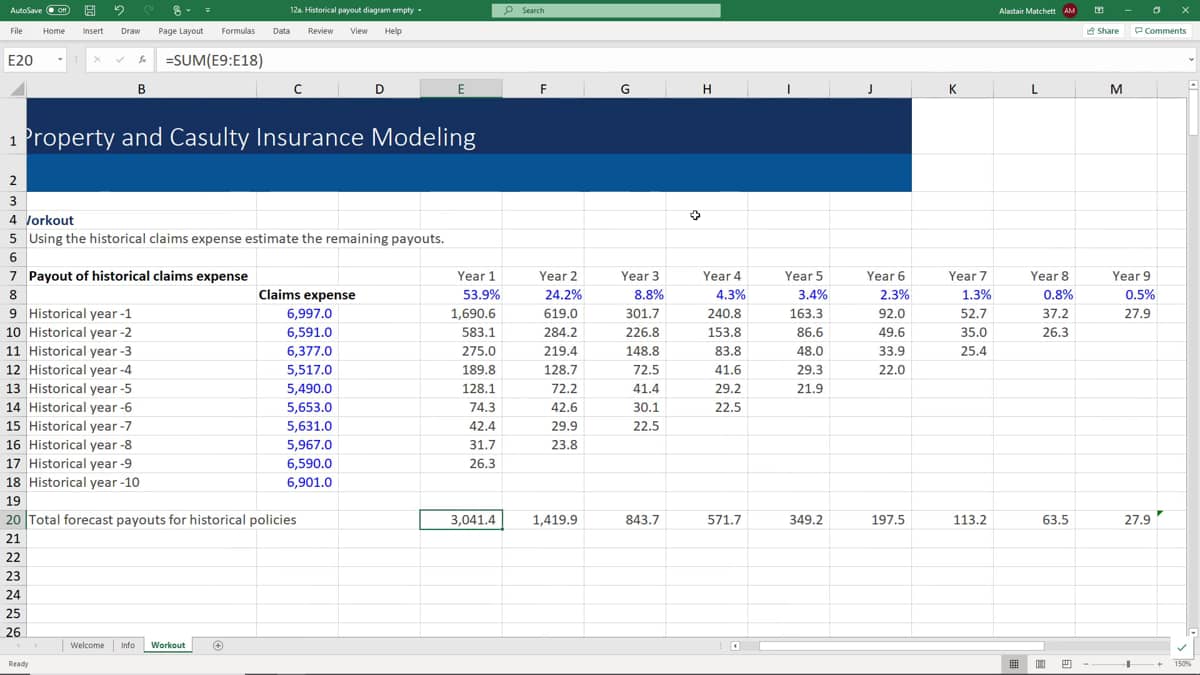
Task: Open the Insert ribbon tab
Action: pyautogui.click(x=93, y=31)
